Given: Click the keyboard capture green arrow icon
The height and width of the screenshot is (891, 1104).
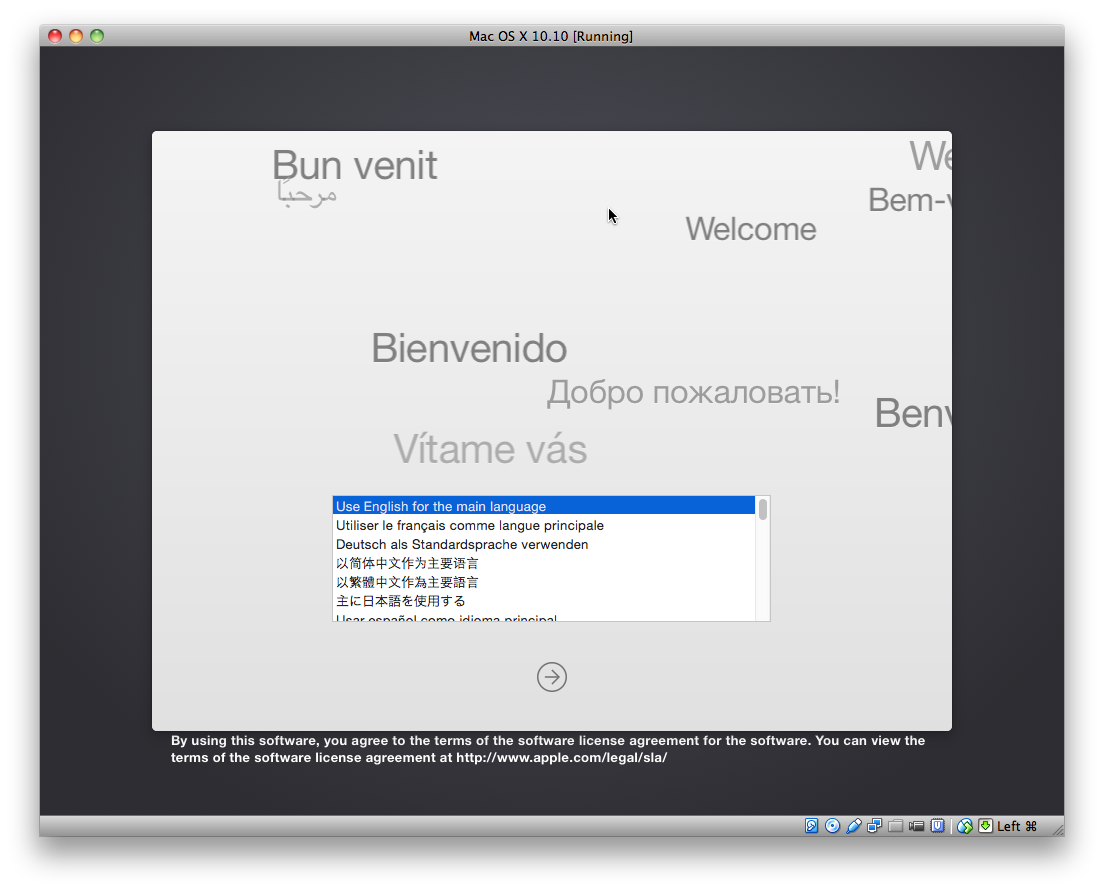Looking at the screenshot, I should (986, 825).
